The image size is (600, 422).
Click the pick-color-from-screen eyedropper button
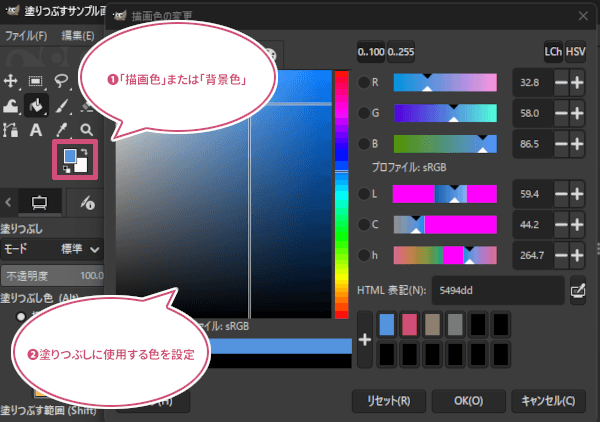tap(578, 290)
